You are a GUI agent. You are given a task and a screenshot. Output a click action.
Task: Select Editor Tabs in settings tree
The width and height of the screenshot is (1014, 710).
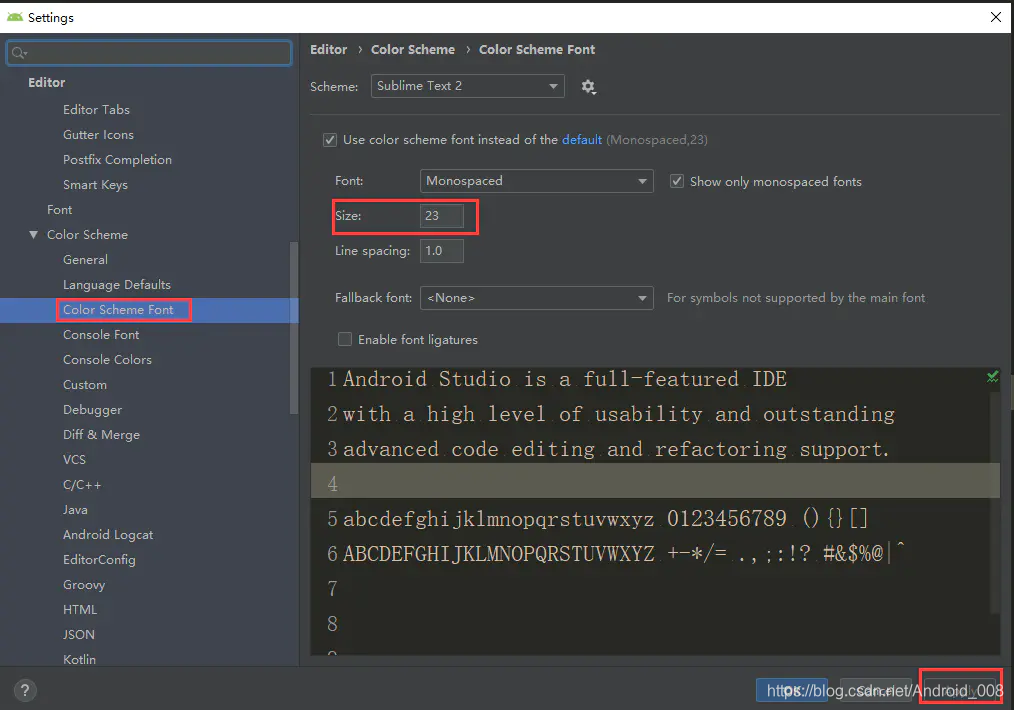tap(96, 110)
